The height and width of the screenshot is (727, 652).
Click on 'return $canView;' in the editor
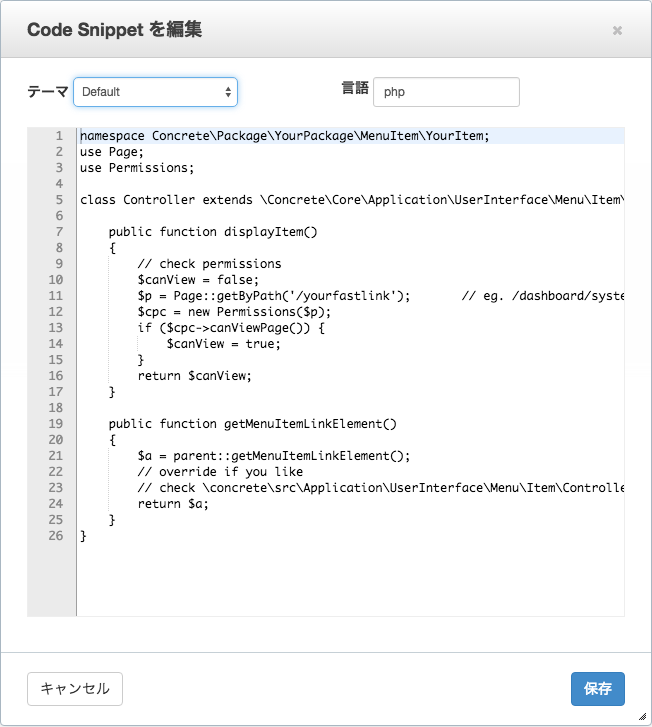194,376
